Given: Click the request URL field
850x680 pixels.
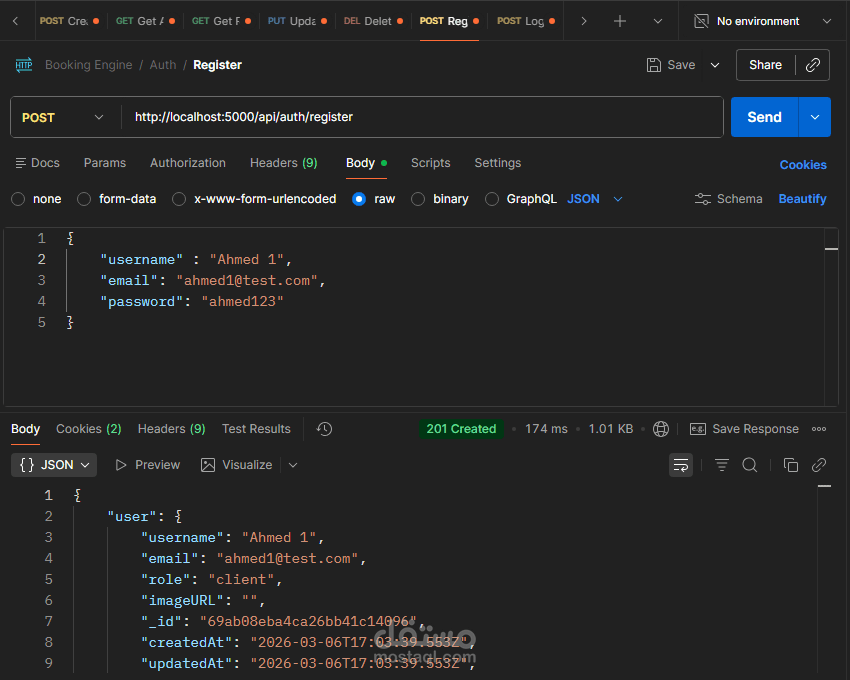Looking at the screenshot, I should coord(422,117).
